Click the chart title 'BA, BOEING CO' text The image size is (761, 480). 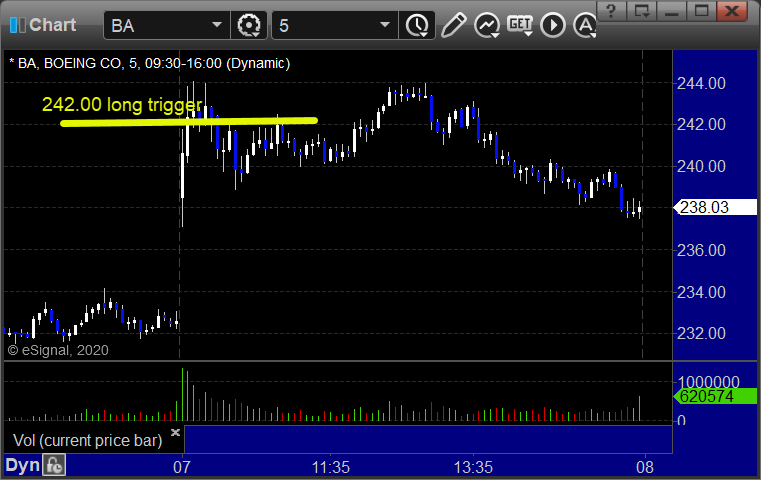(69, 63)
